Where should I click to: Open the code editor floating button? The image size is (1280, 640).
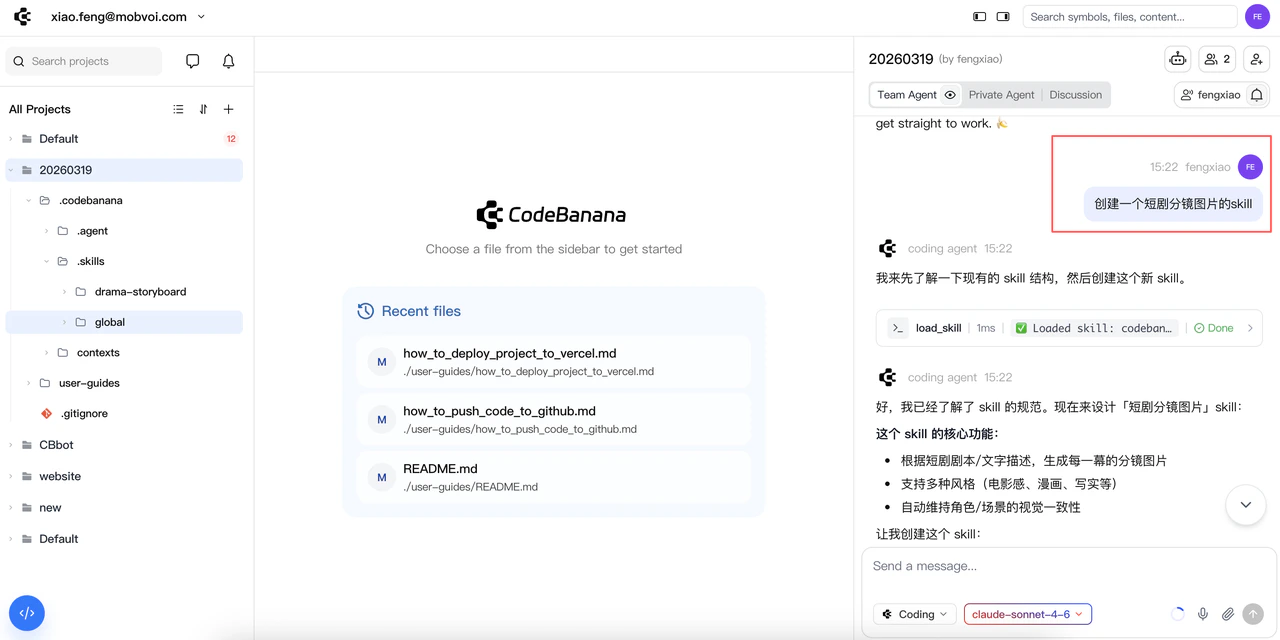click(x=27, y=613)
